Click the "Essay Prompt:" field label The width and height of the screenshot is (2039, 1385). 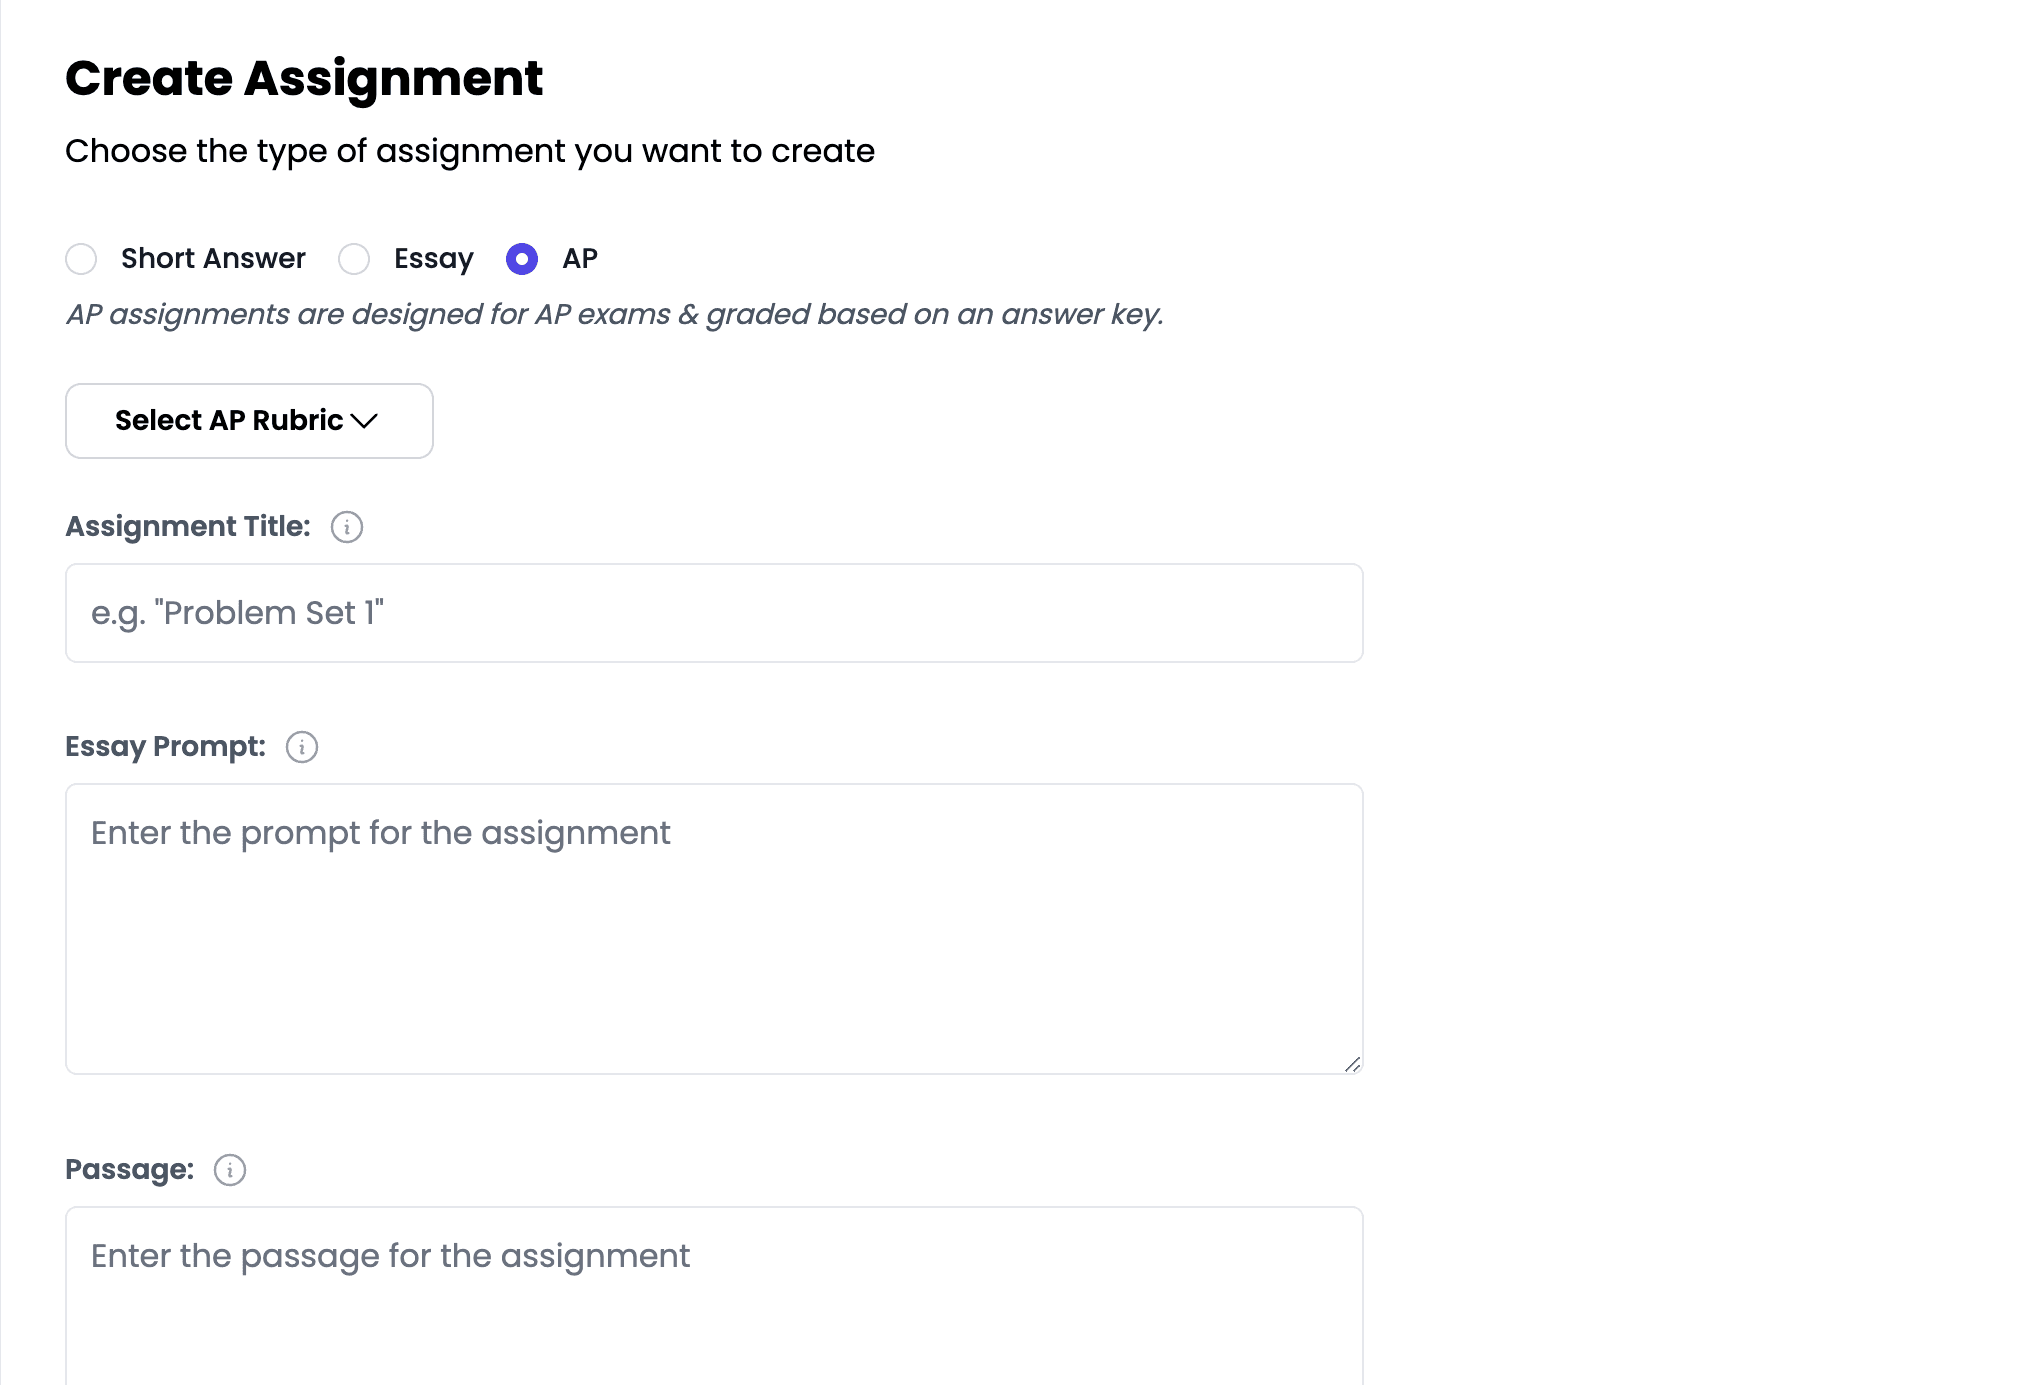(166, 747)
